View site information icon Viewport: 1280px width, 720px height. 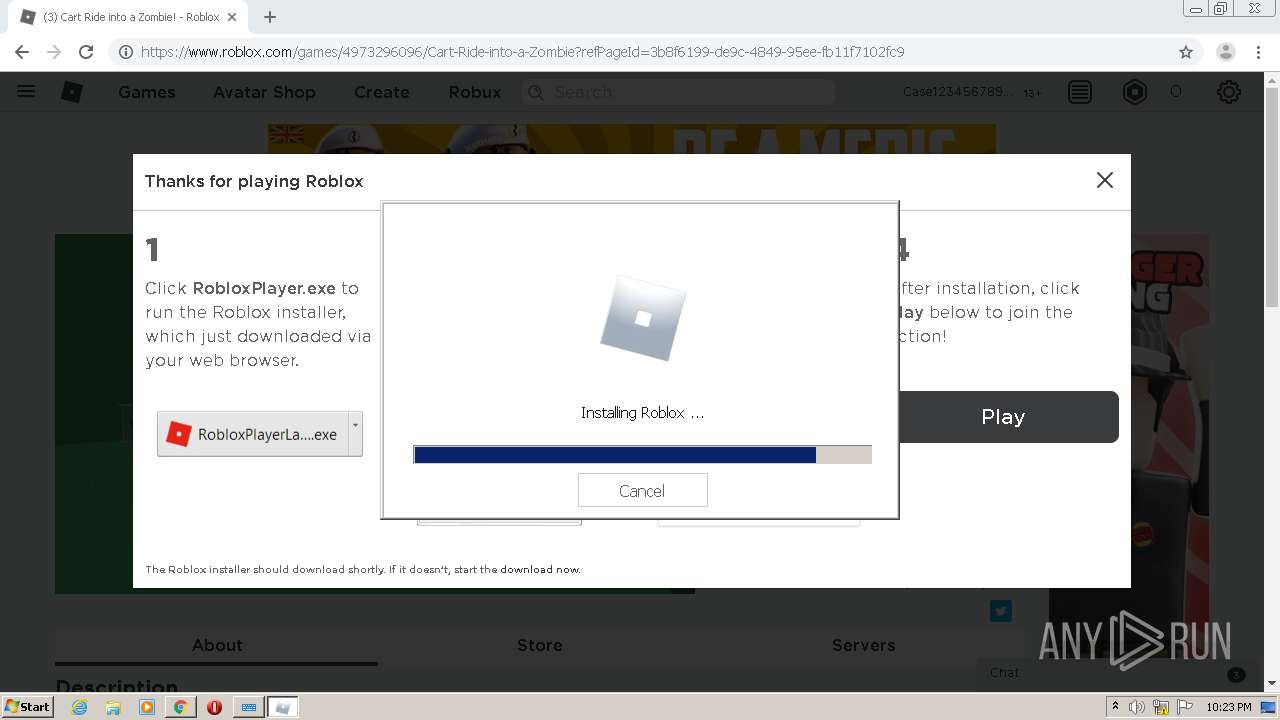(x=125, y=52)
